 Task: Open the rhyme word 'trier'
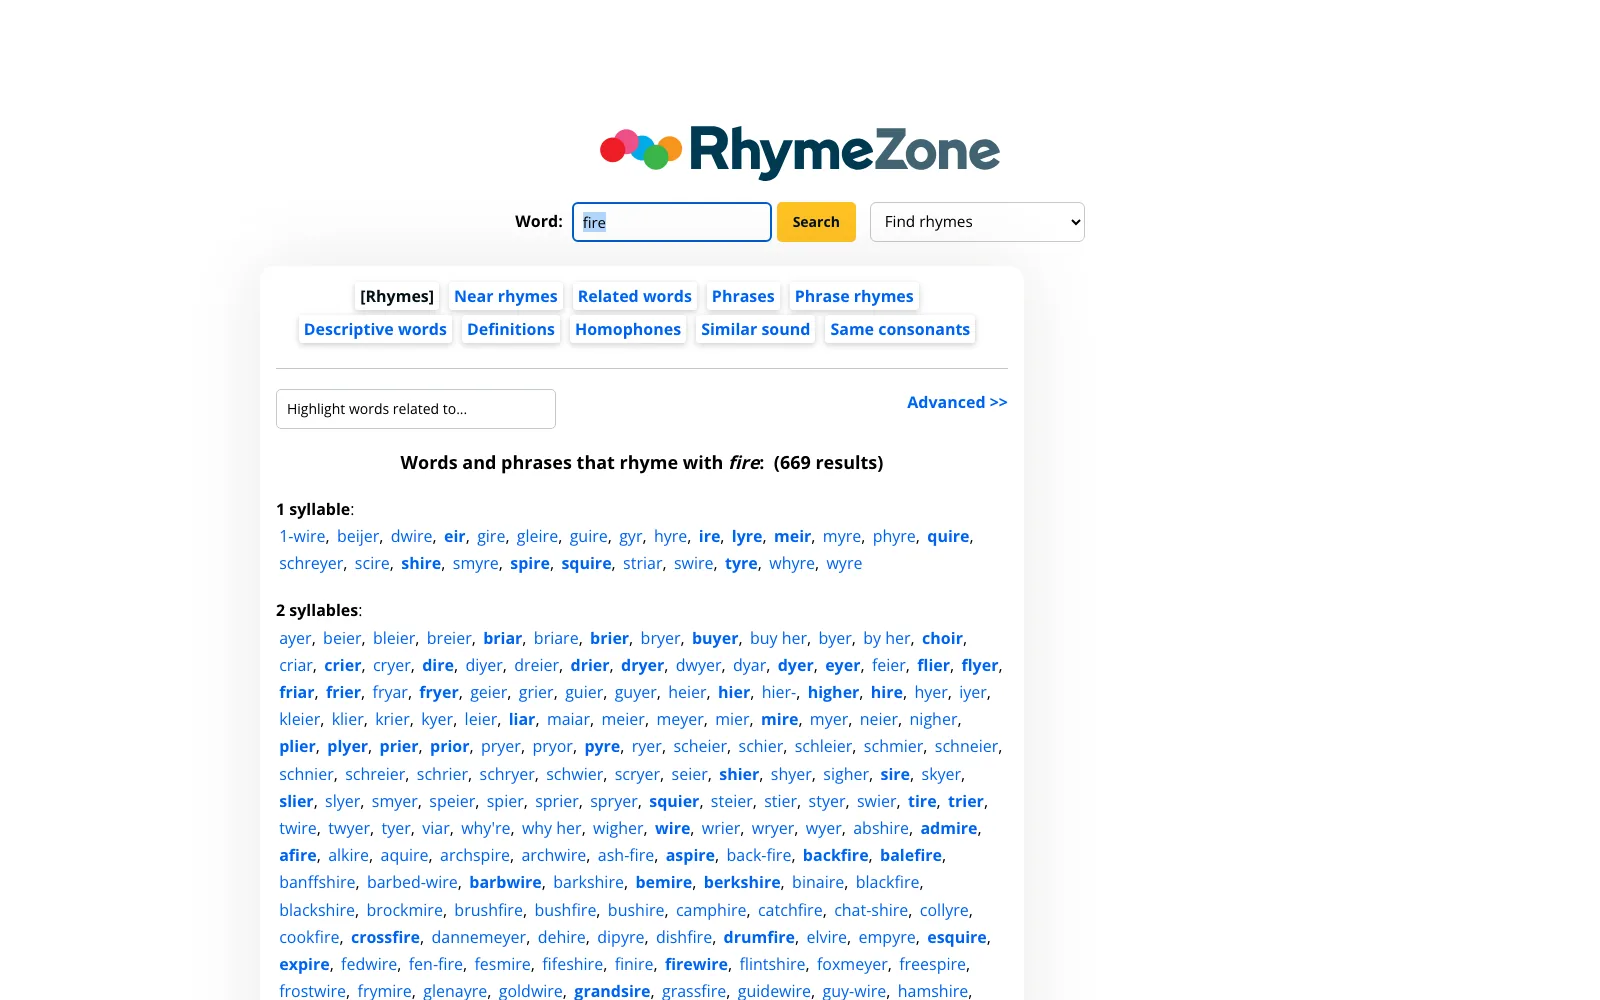(x=966, y=801)
